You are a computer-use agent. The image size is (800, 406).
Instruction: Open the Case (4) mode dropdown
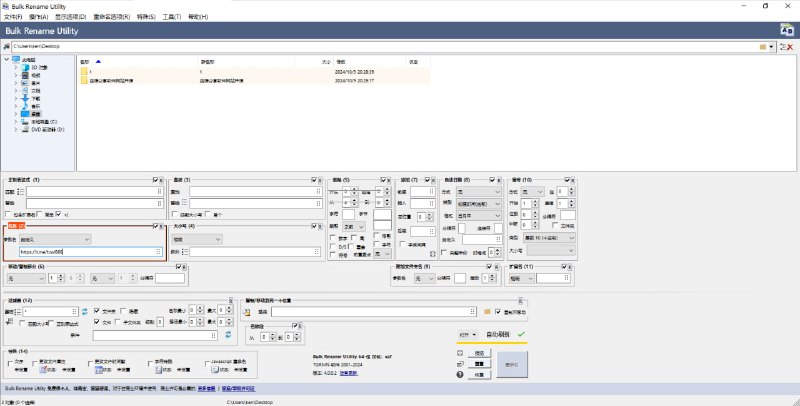[x=196, y=239]
